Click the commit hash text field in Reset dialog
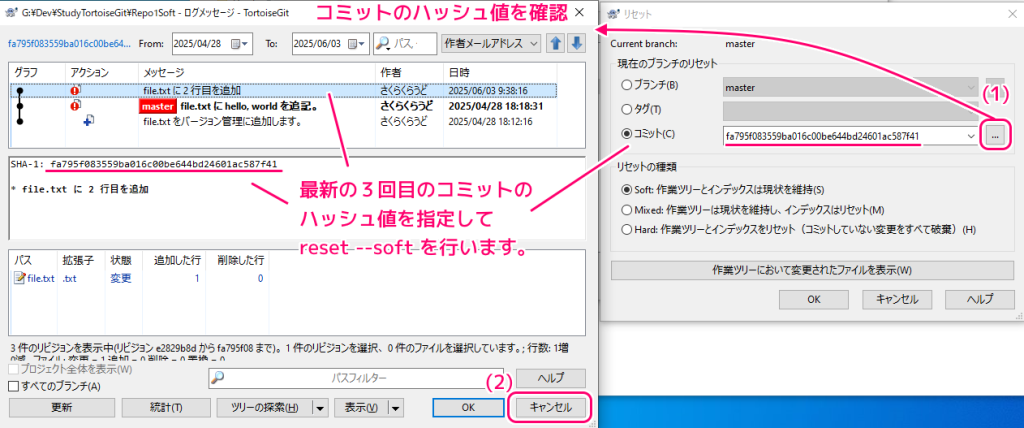1024x428 pixels. point(842,136)
